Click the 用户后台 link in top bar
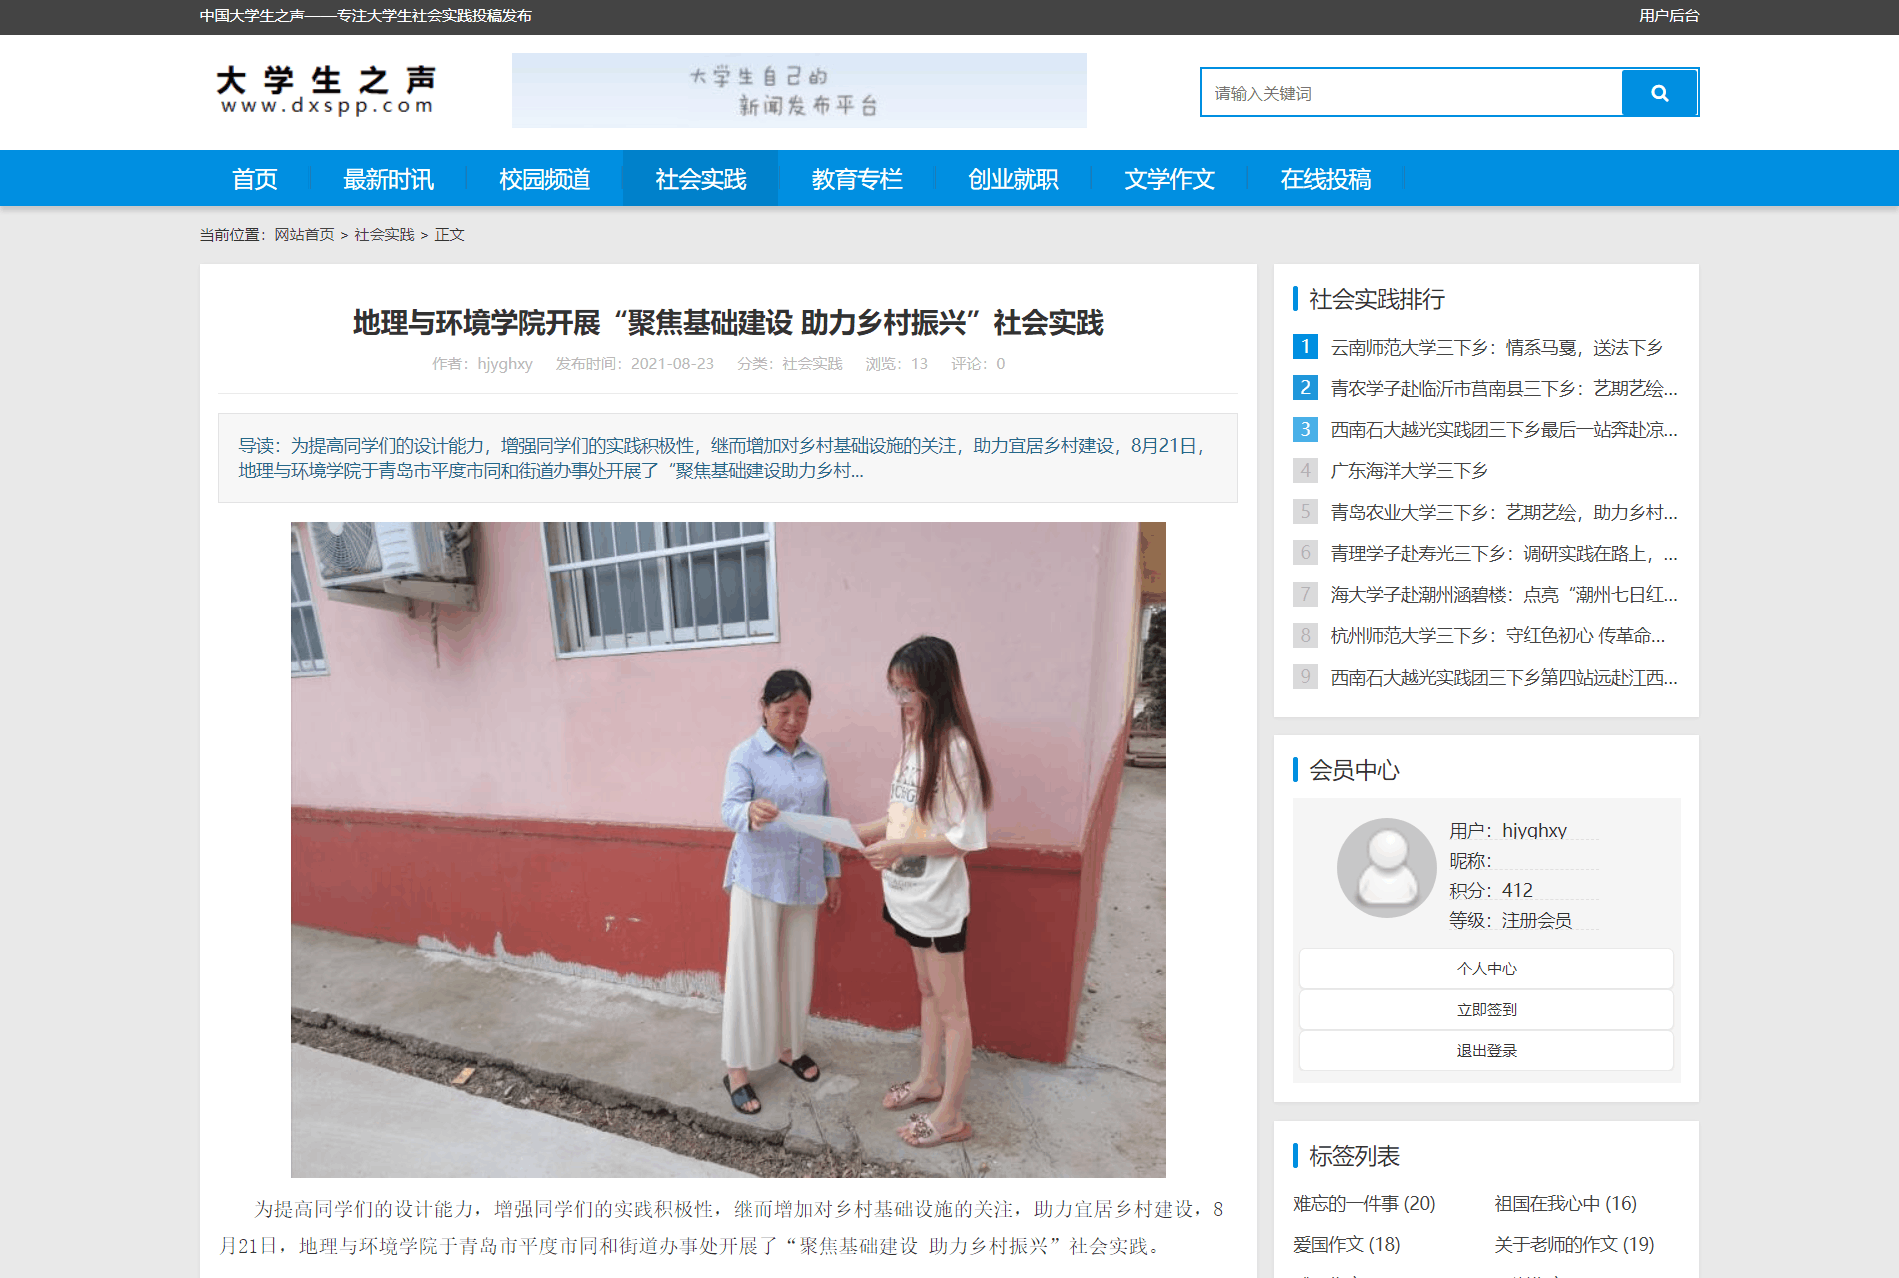The height and width of the screenshot is (1278, 1899). click(1668, 16)
